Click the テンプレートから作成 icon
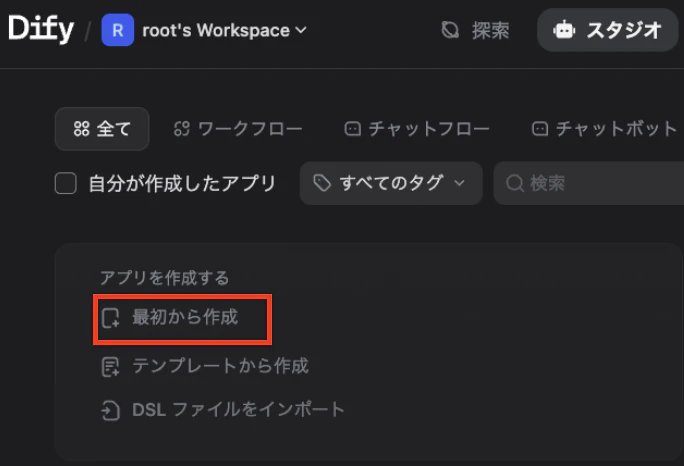This screenshot has width=684, height=466. point(110,367)
